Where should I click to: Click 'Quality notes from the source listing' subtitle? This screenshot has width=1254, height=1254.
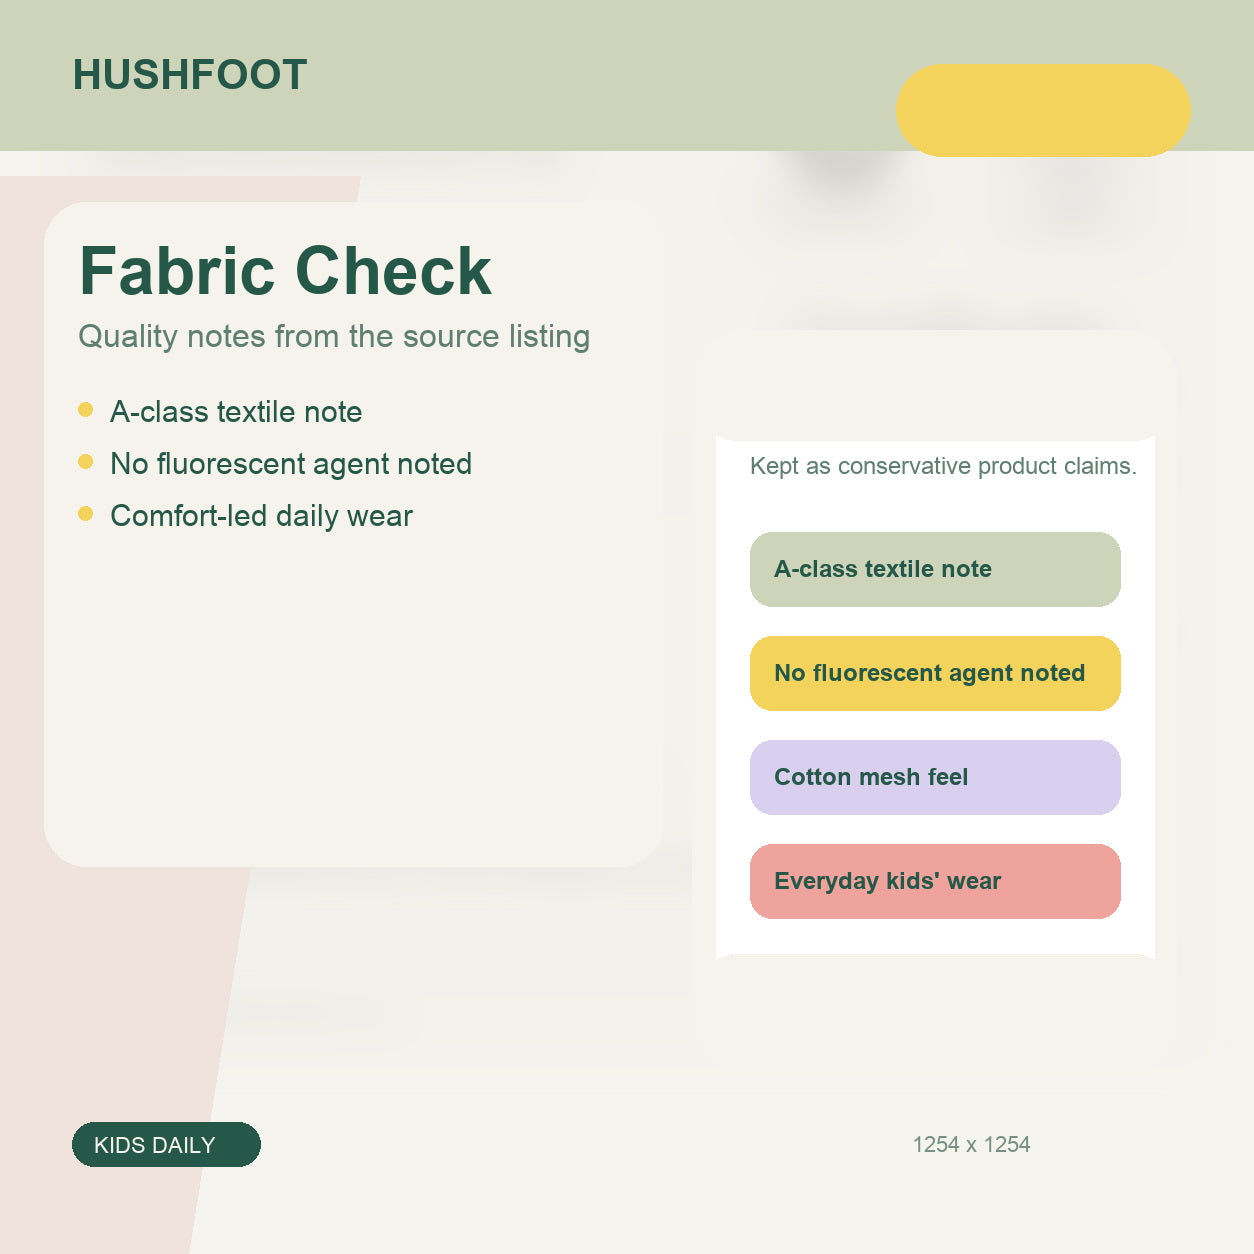click(334, 337)
